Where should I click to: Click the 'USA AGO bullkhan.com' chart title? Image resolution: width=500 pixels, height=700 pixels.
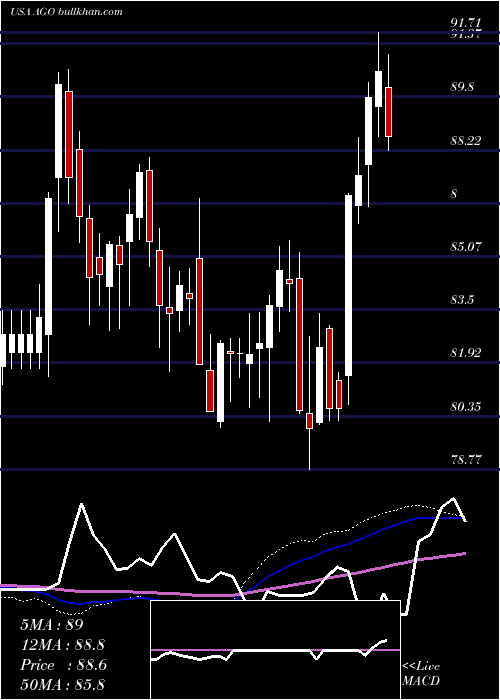[x=66, y=12]
